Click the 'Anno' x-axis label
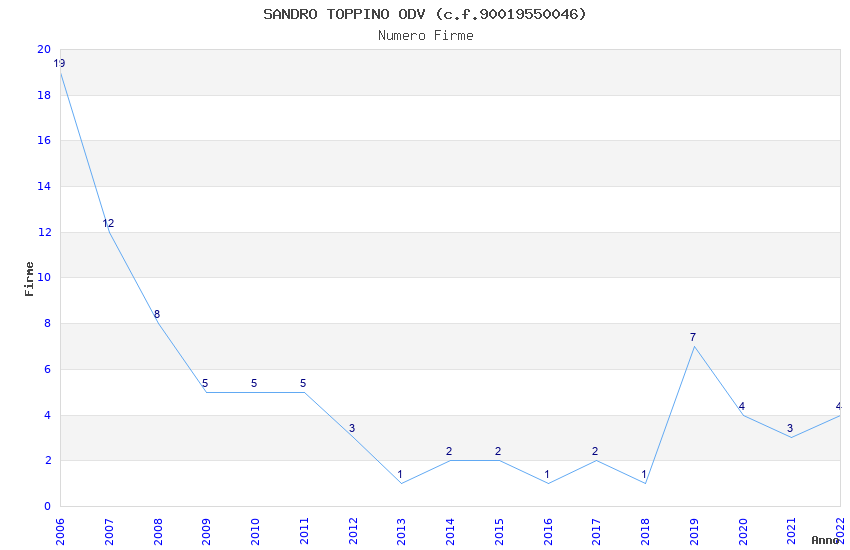 825,540
